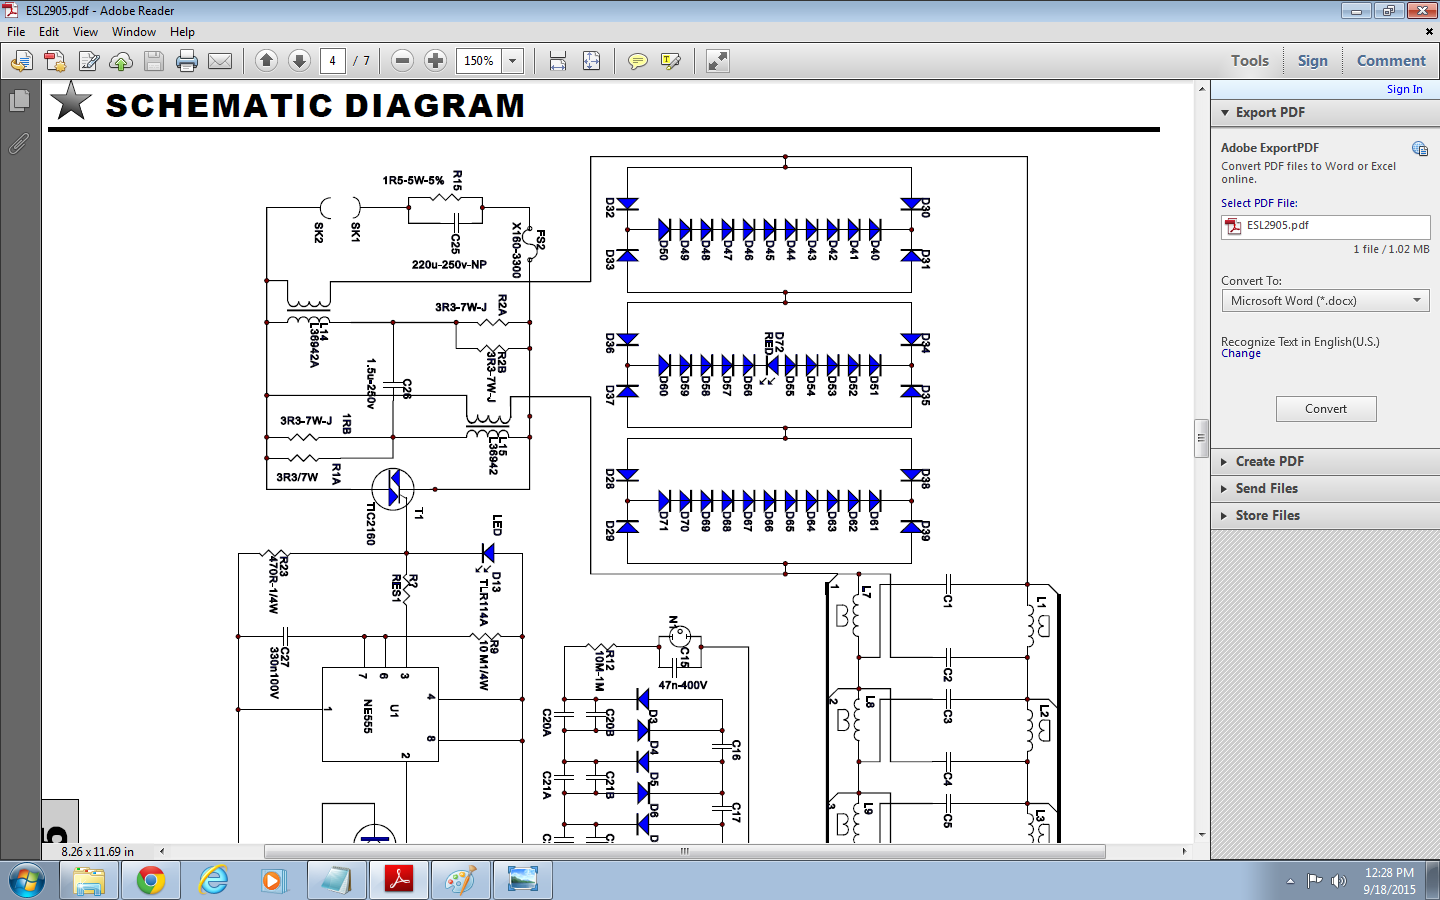This screenshot has width=1440, height=900.
Task: Print the document using printer icon
Action: 187,61
